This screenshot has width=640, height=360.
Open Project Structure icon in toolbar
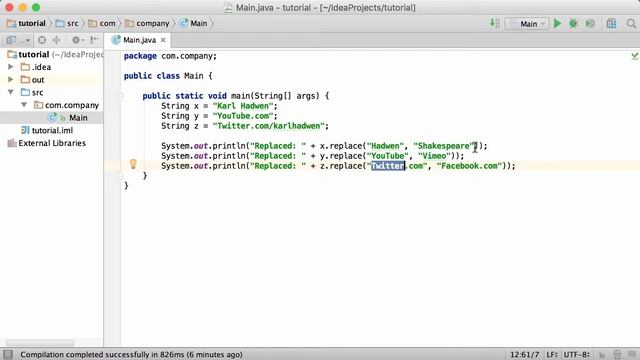coord(611,24)
